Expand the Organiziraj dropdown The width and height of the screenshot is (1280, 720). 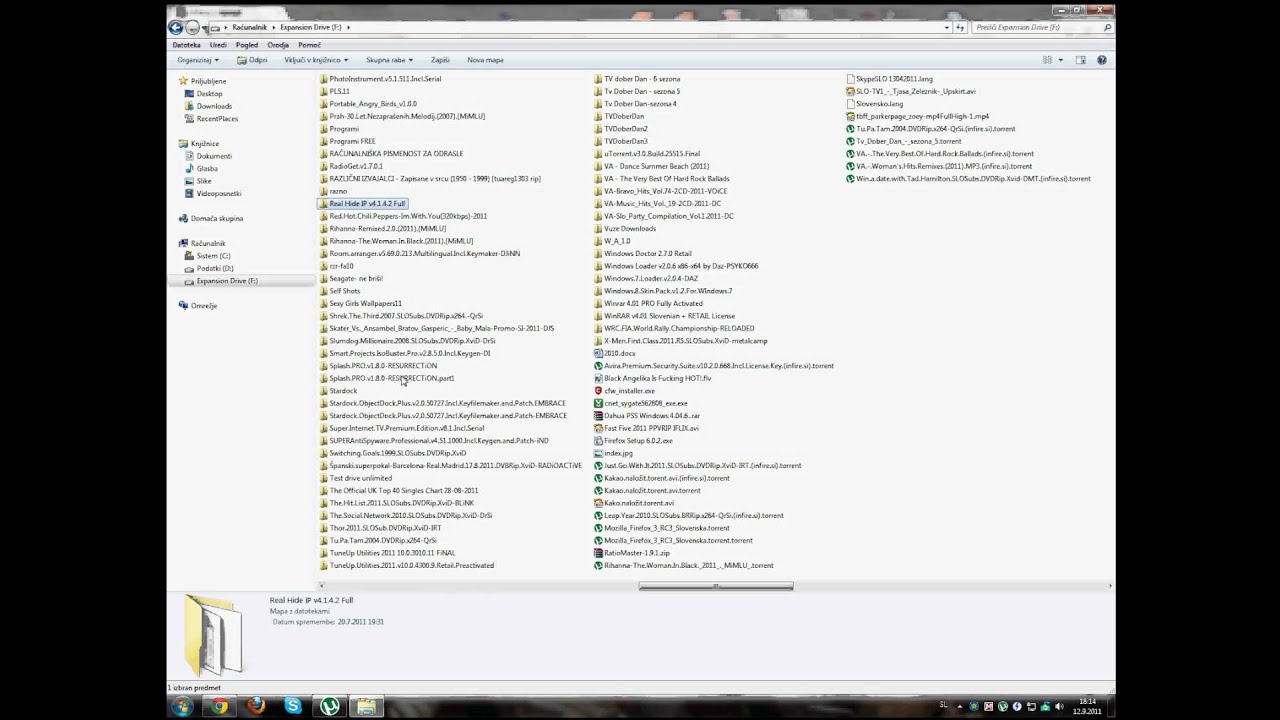tap(198, 60)
